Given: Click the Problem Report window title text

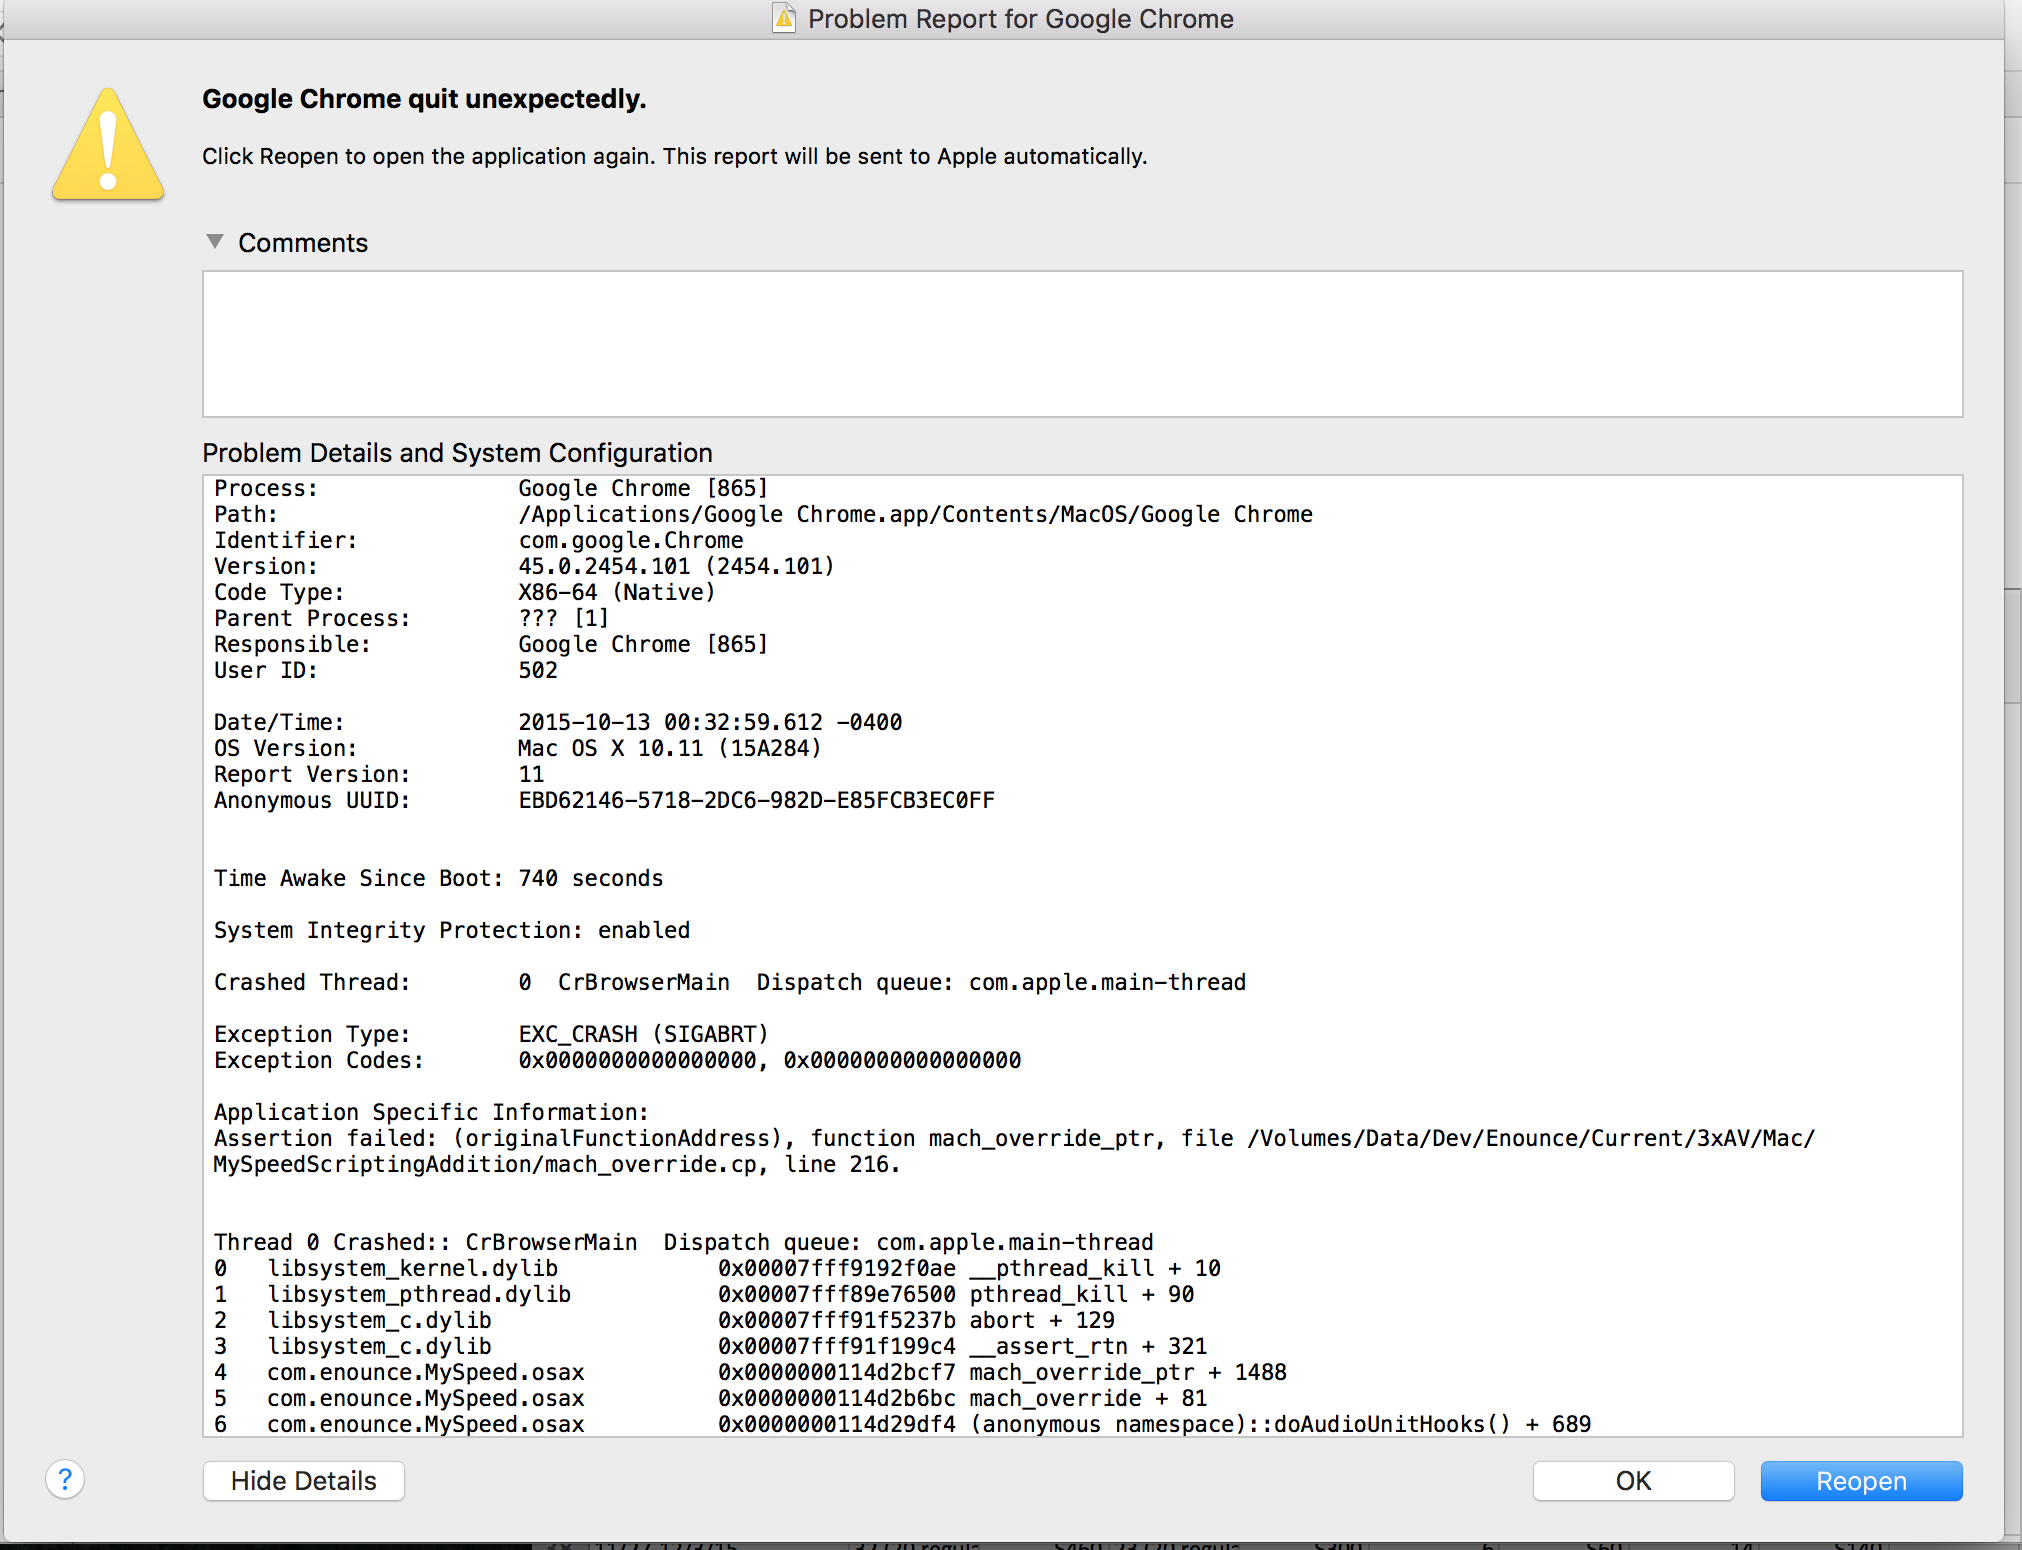Looking at the screenshot, I should 1020,19.
